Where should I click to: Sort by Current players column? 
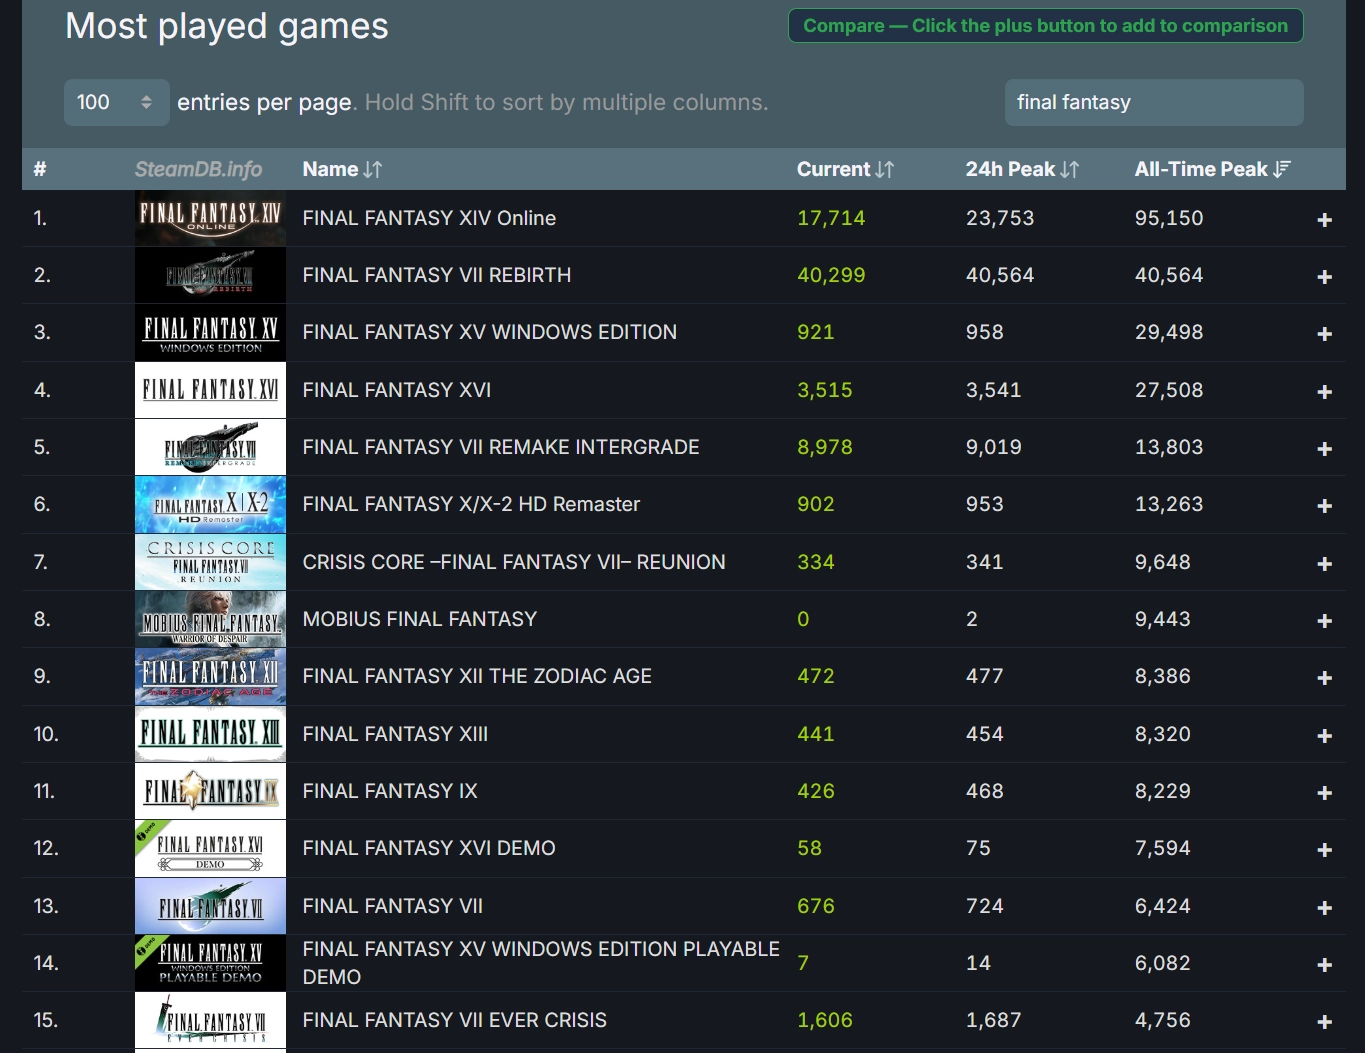point(845,169)
